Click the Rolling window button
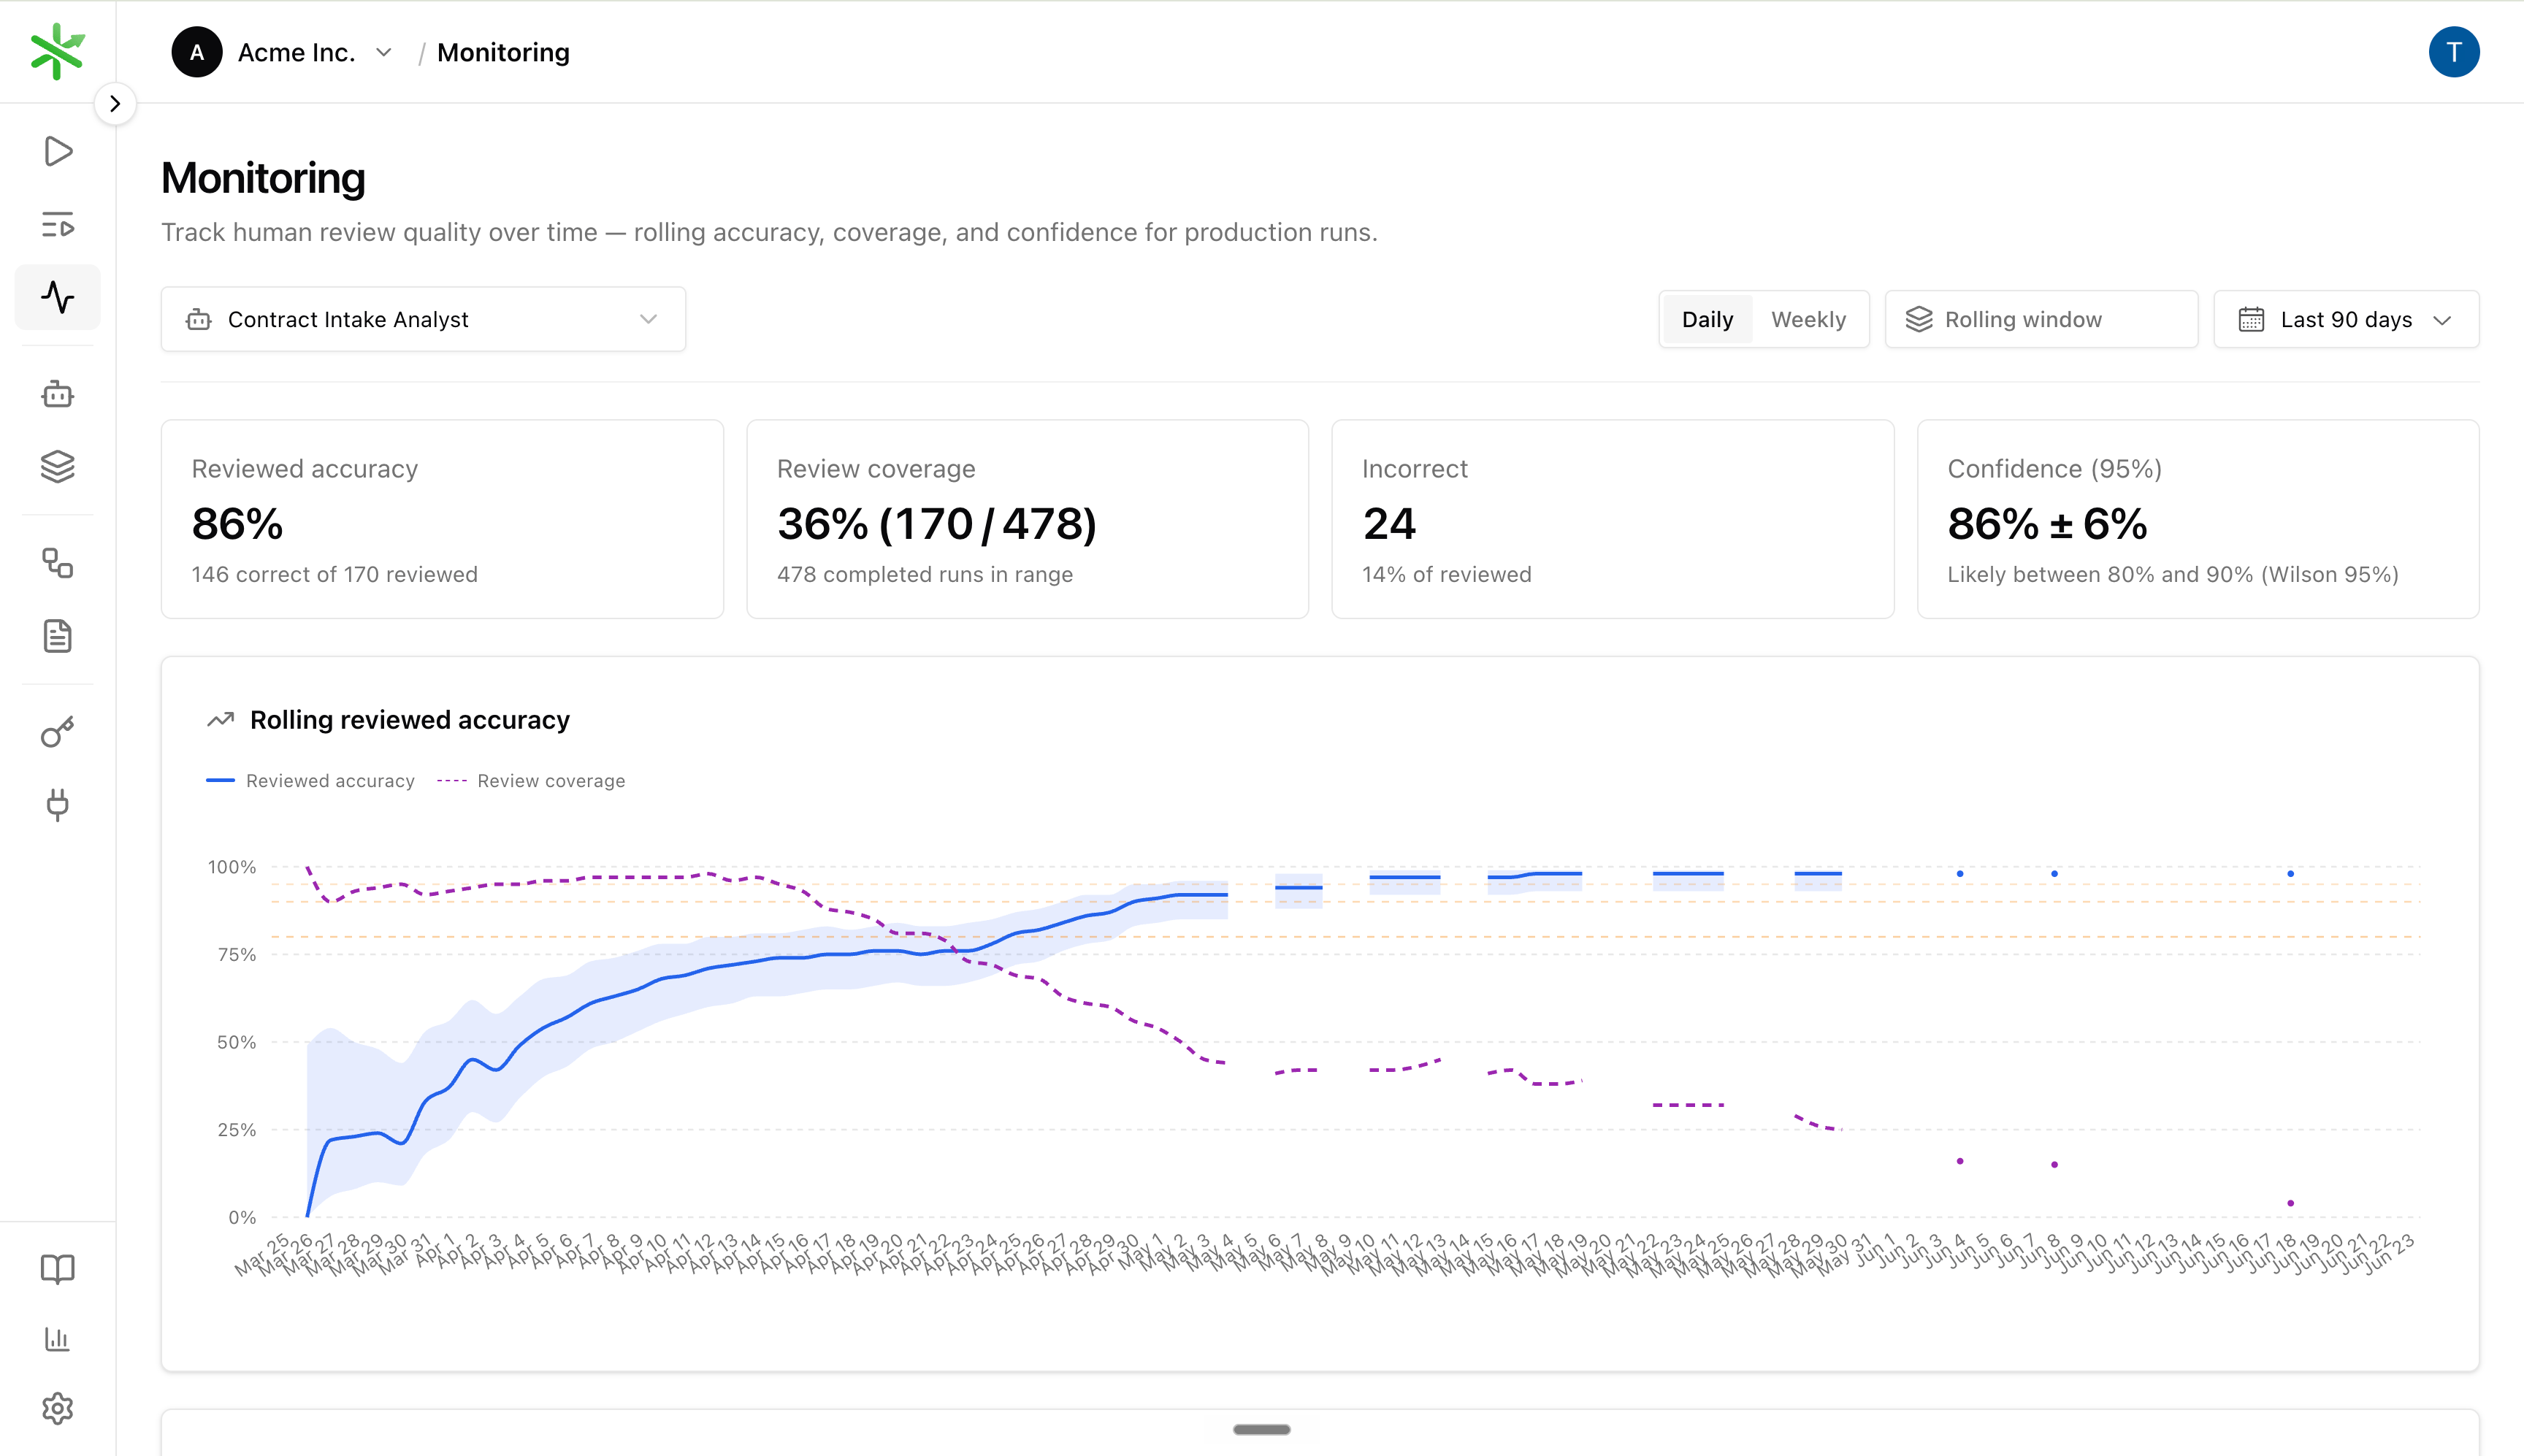This screenshot has width=2524, height=1456. 2041,319
